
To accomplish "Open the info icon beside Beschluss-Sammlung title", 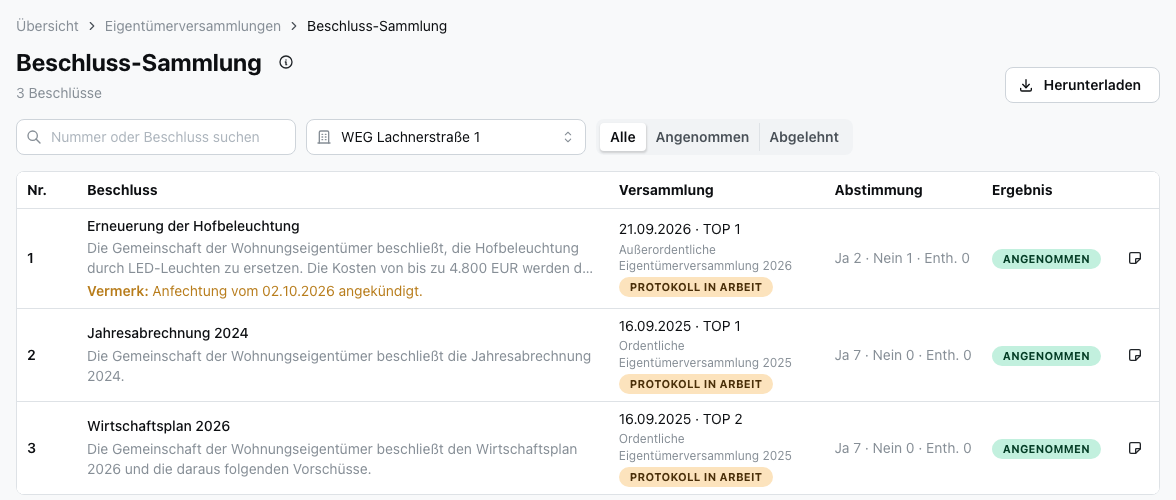I will coord(286,62).
